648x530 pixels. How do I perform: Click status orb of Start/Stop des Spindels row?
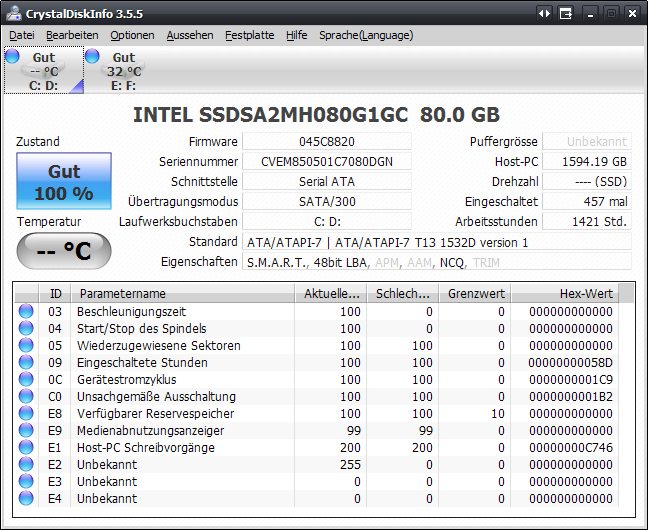coord(26,328)
